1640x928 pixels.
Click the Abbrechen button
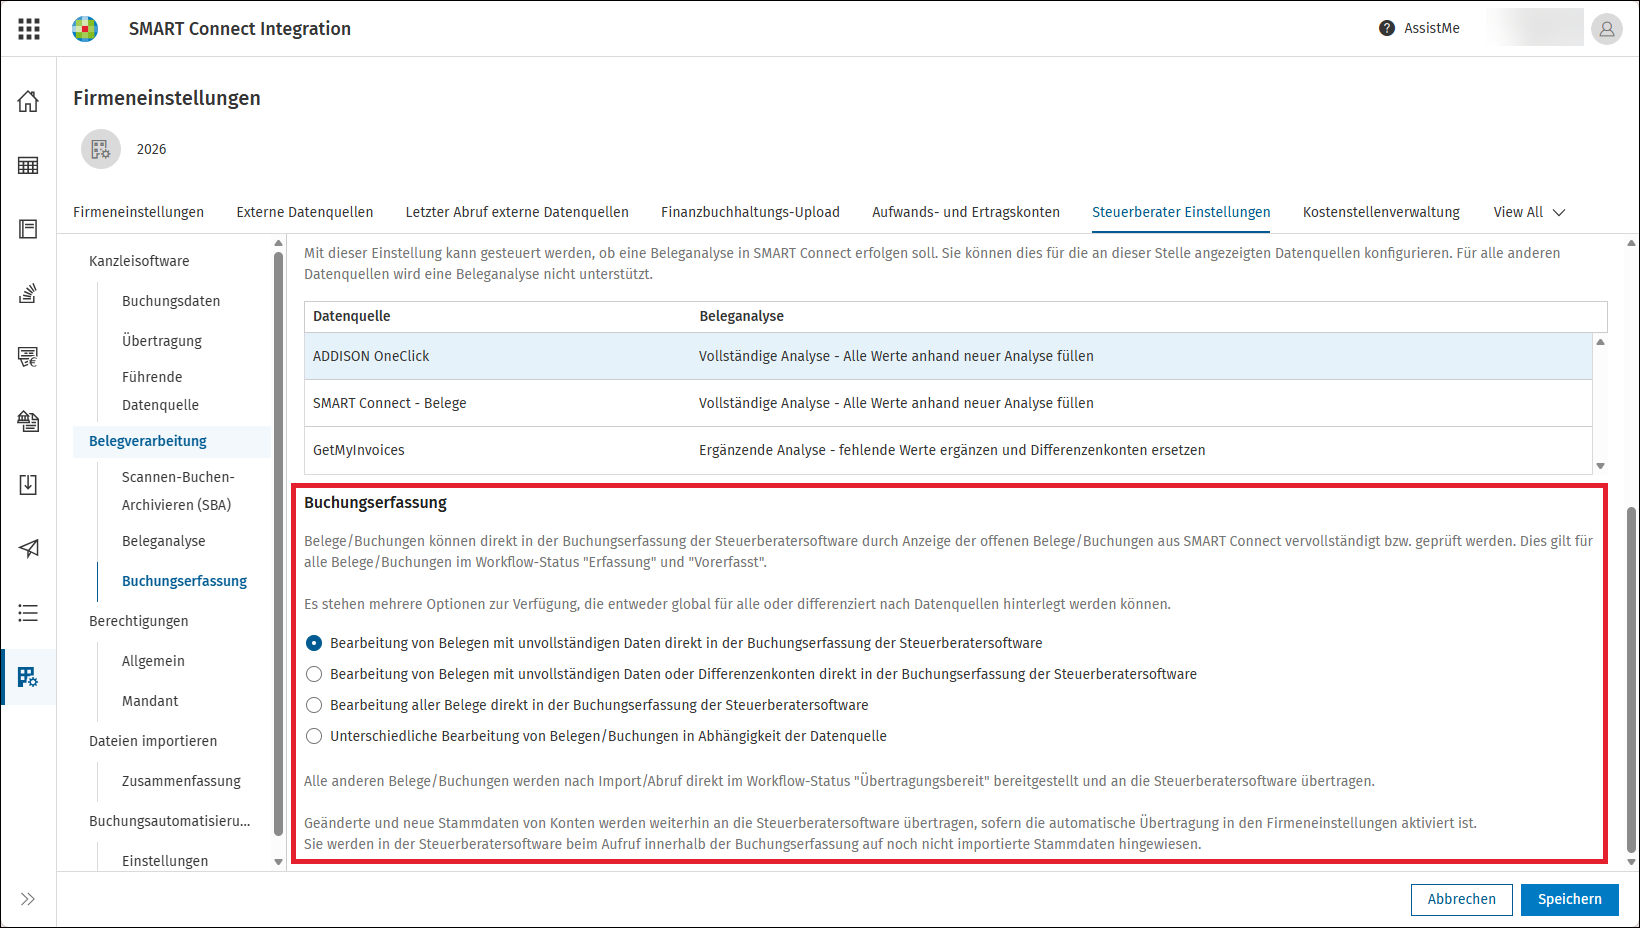tap(1462, 899)
